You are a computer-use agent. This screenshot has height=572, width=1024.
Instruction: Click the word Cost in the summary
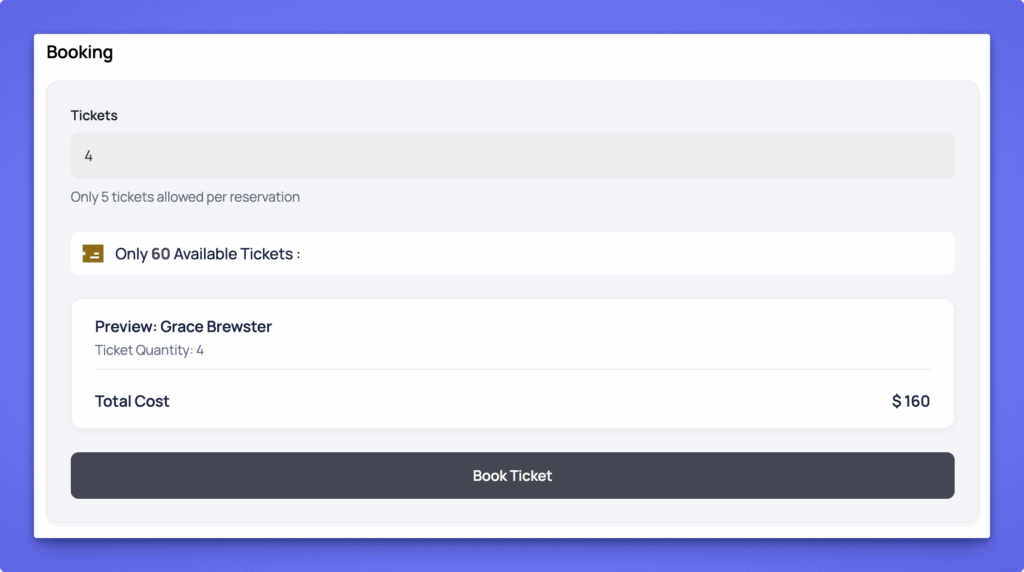(x=152, y=401)
